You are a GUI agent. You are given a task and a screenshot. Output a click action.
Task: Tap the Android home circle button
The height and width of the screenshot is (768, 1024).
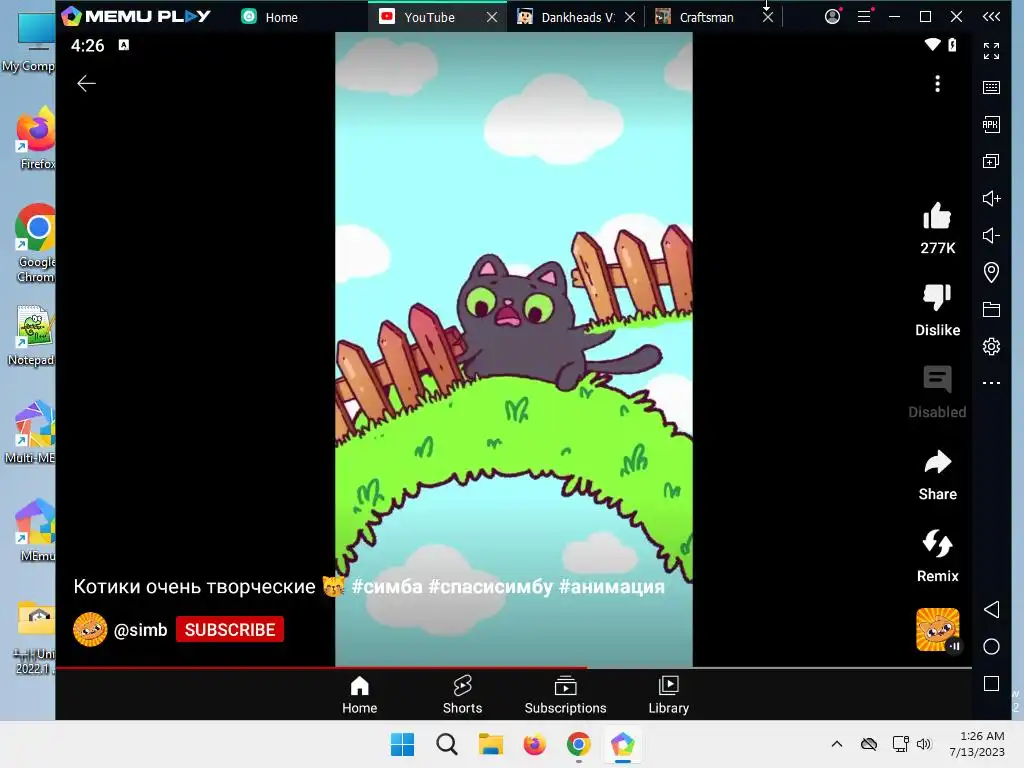pyautogui.click(x=991, y=647)
